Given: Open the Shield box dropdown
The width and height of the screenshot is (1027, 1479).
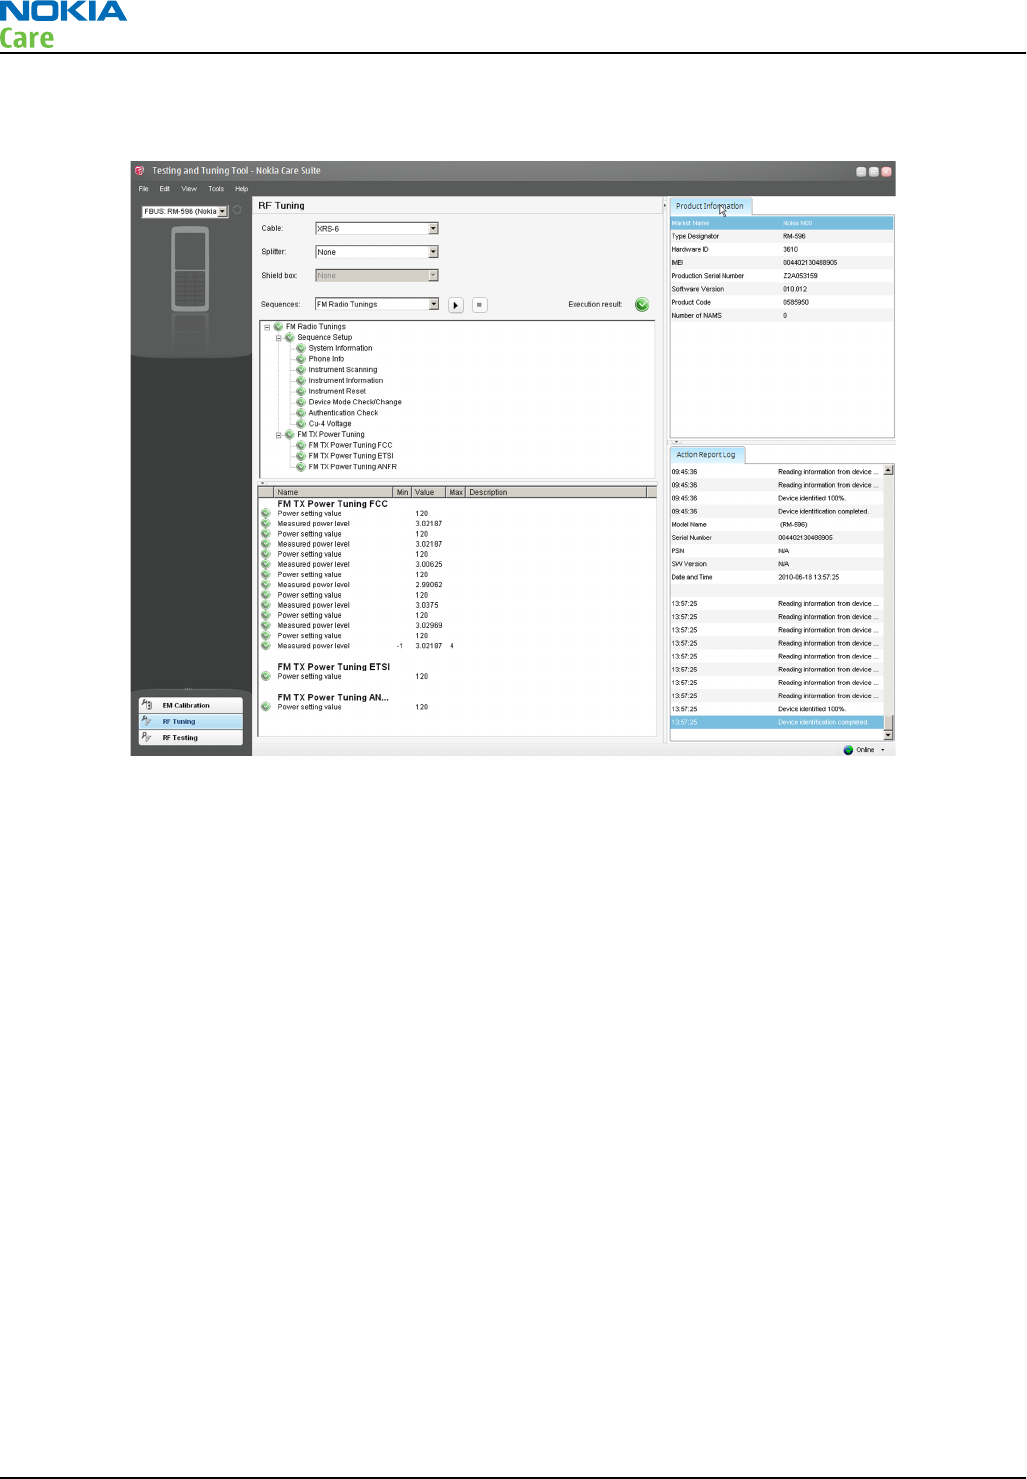Looking at the screenshot, I should [x=433, y=275].
